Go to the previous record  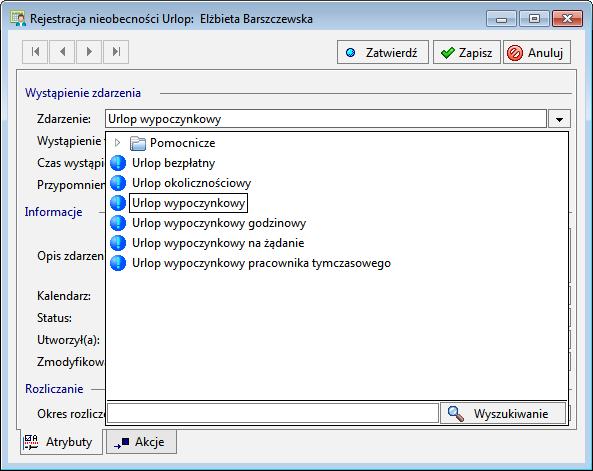(x=62, y=52)
